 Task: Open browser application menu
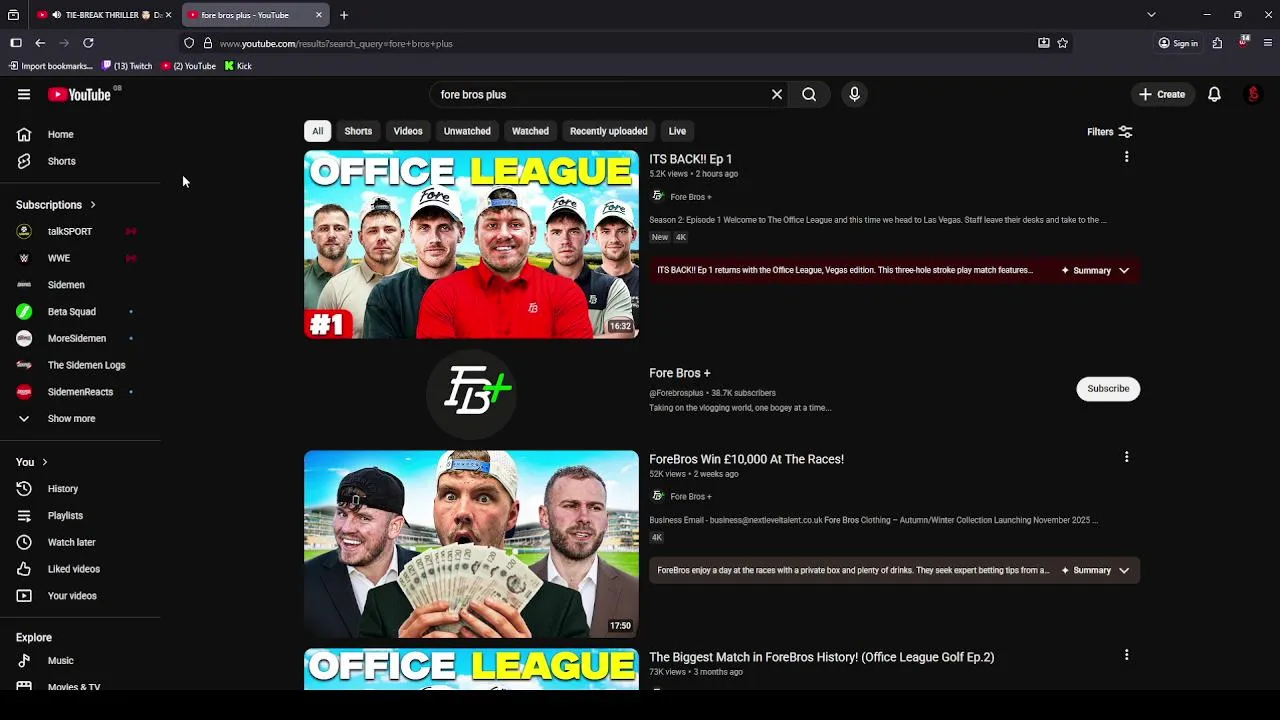(1268, 43)
